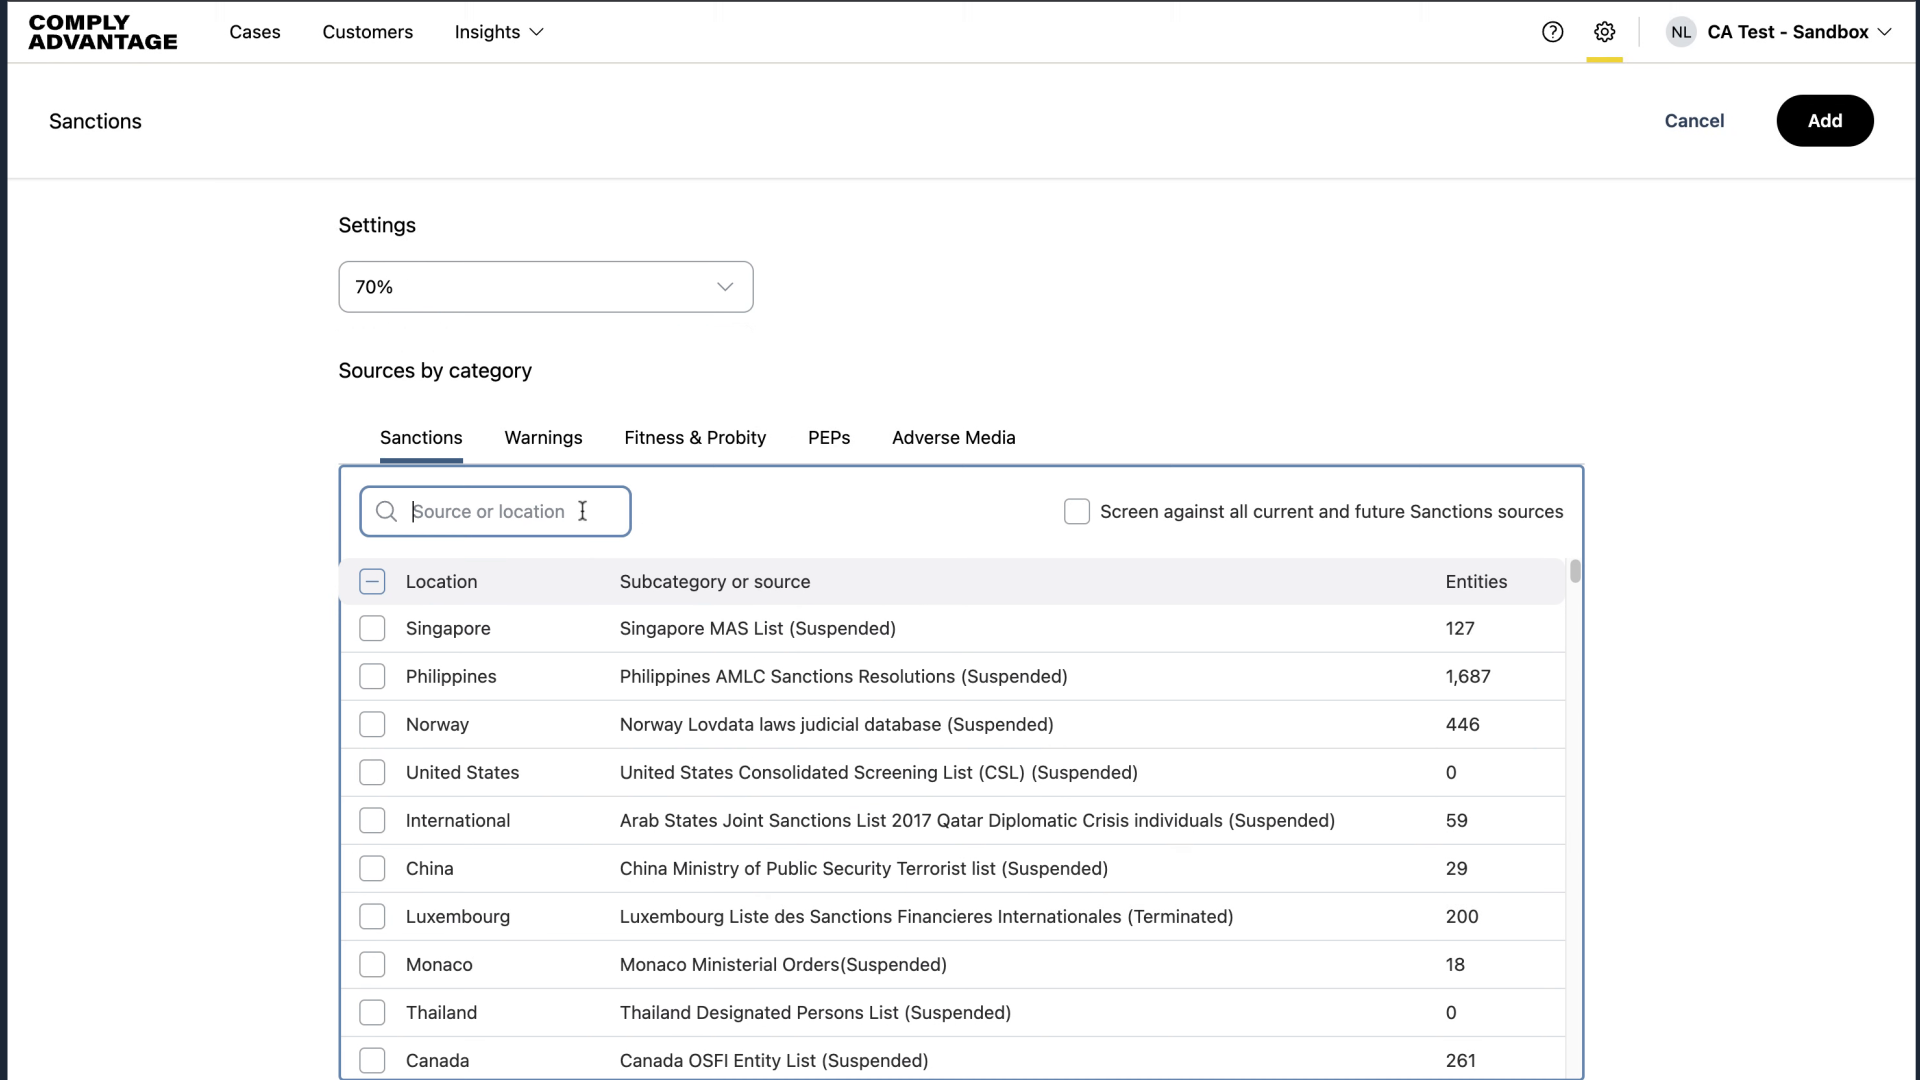Viewport: 1920px width, 1080px height.
Task: Select the Norway Lovdata source checkbox
Action: (x=372, y=725)
